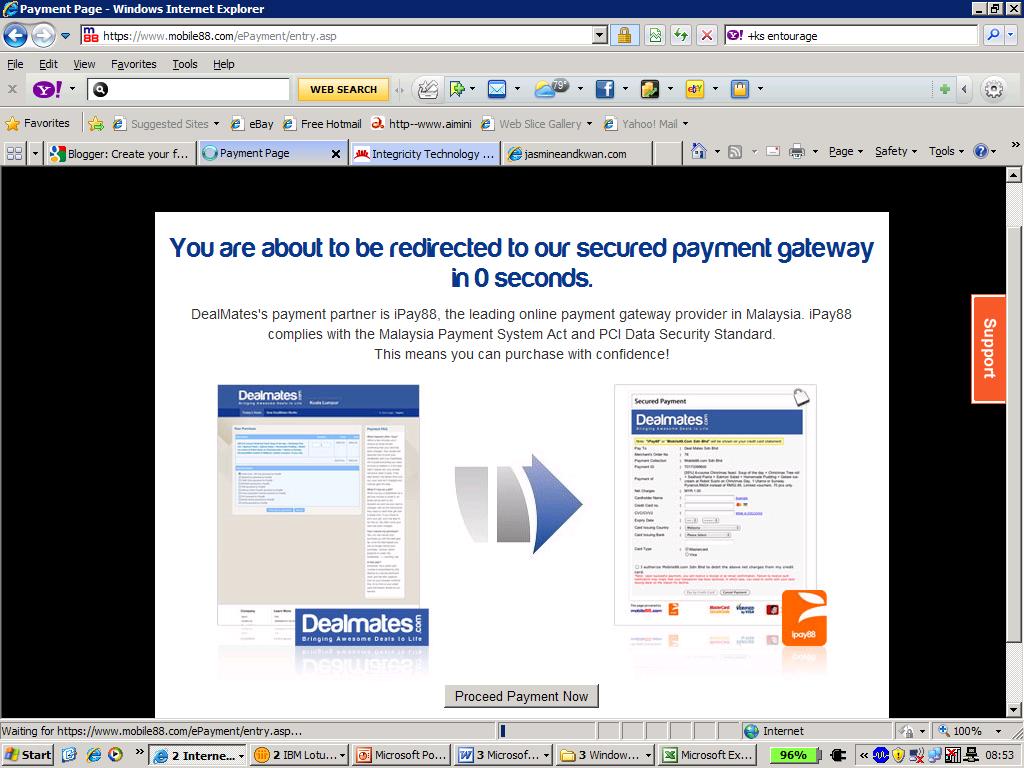Click the Print icon in command bar
This screenshot has height=768, width=1024.
(797, 152)
